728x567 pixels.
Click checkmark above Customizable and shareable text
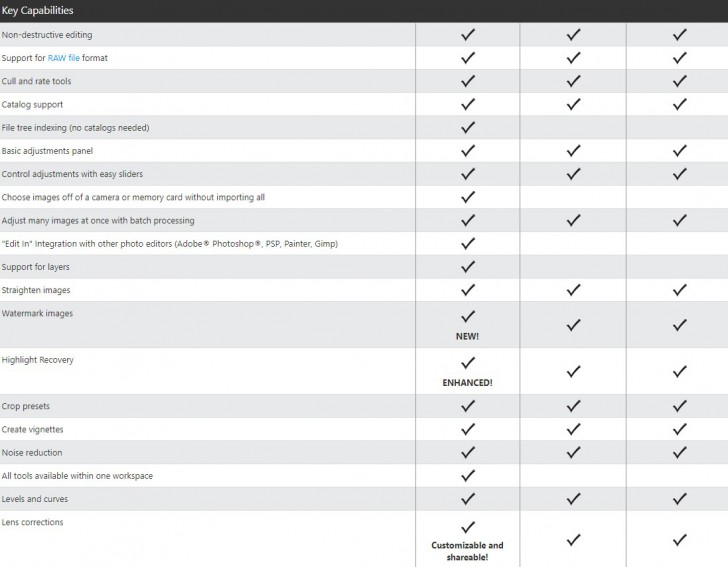(x=468, y=526)
